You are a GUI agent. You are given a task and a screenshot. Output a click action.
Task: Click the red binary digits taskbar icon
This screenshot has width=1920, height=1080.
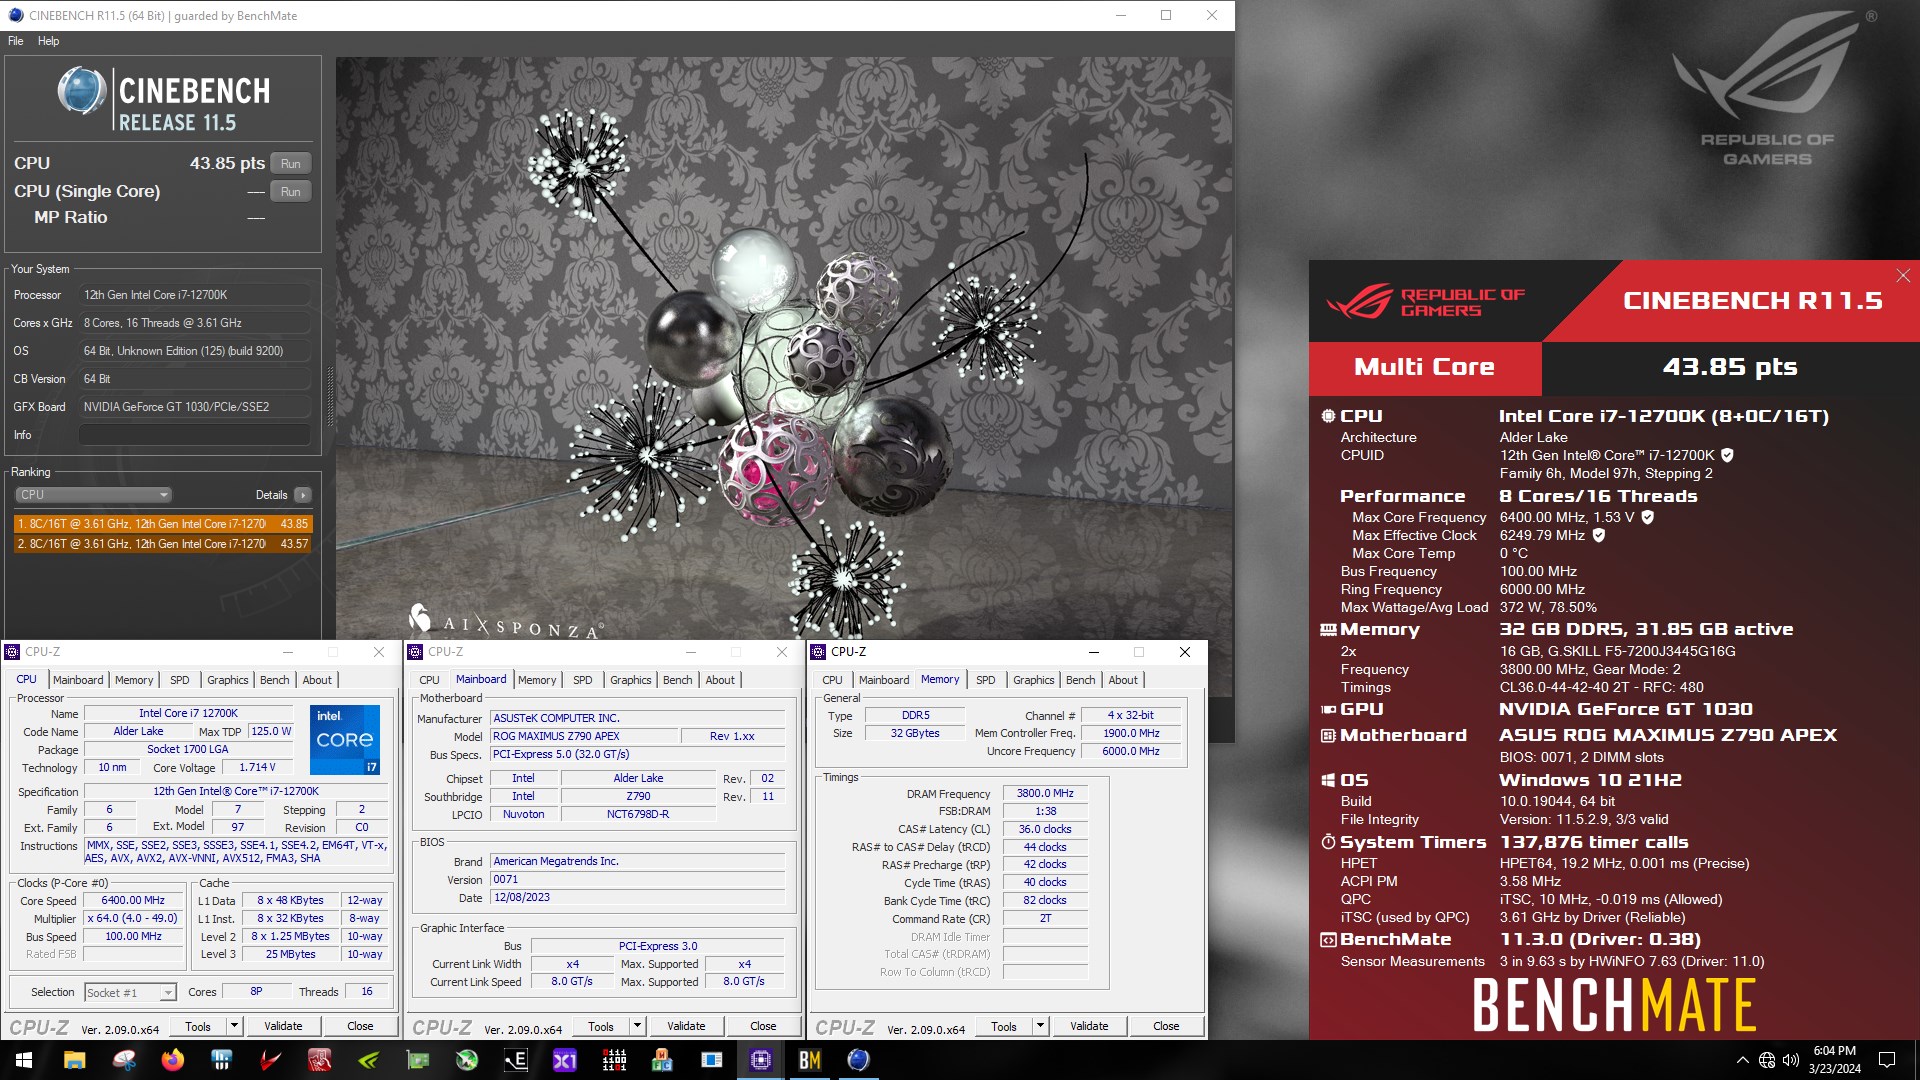click(x=614, y=1060)
